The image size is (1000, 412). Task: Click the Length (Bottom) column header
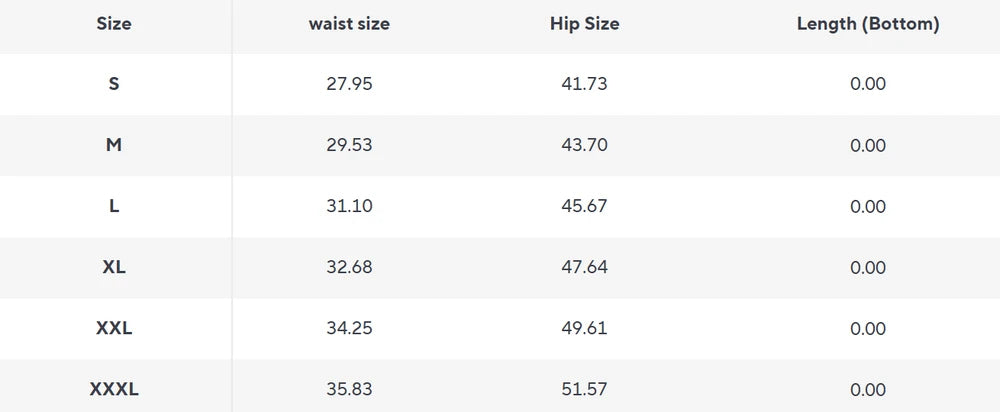tap(868, 24)
